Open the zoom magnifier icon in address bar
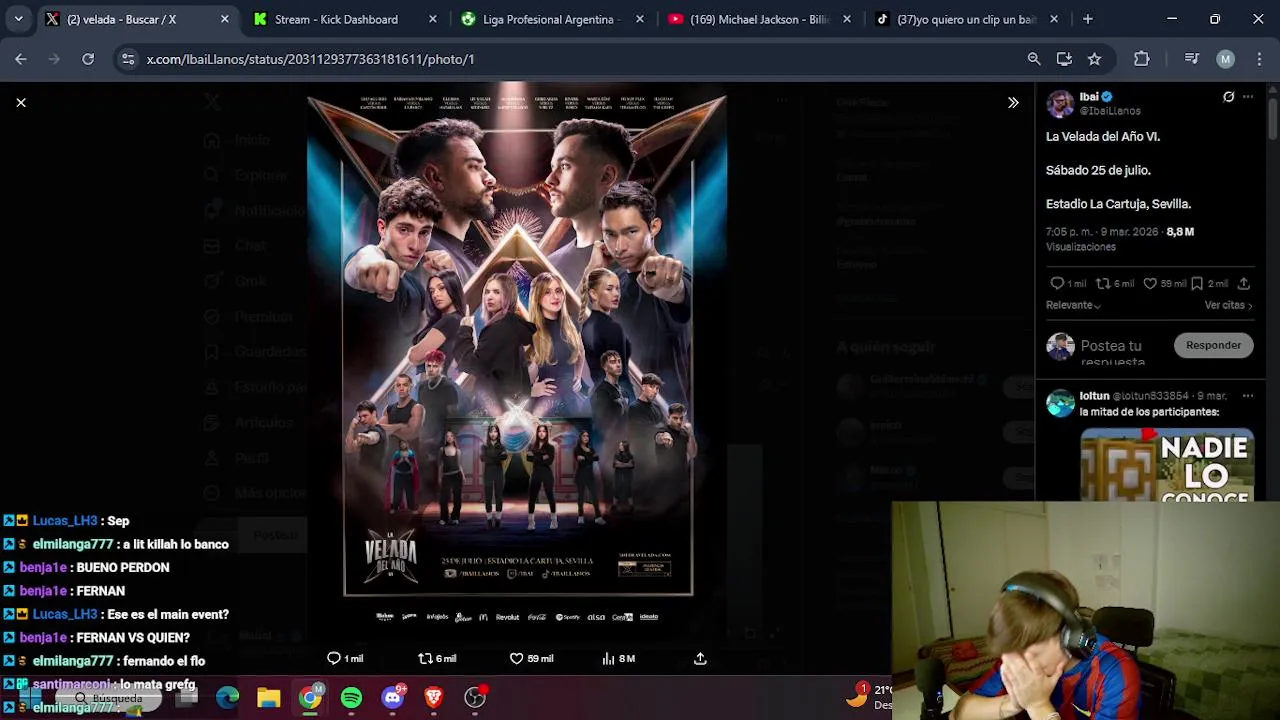 (x=1034, y=59)
